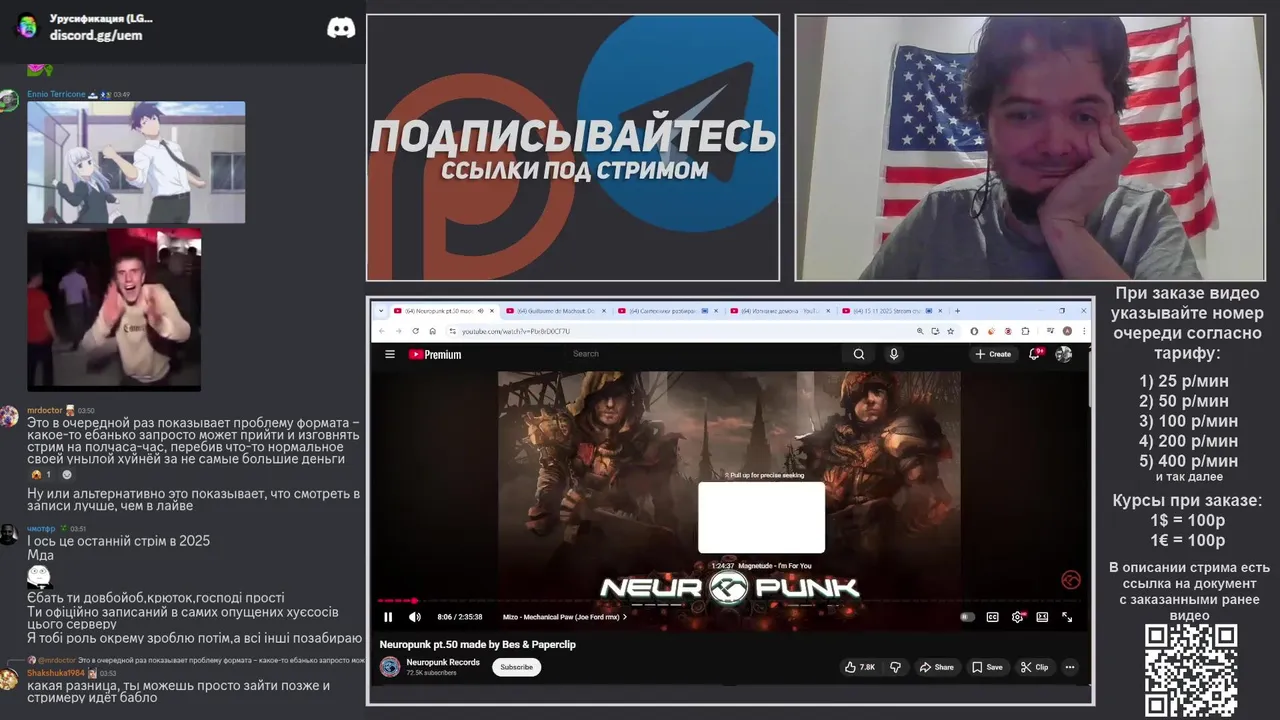Open the dancing man GIF in chat
The width and height of the screenshot is (1280, 720).
pos(114,309)
